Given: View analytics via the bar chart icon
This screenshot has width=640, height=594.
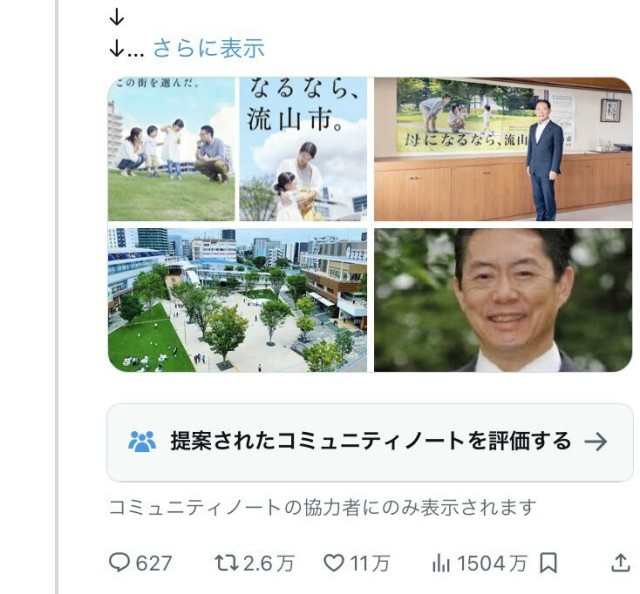Looking at the screenshot, I should click(x=441, y=563).
